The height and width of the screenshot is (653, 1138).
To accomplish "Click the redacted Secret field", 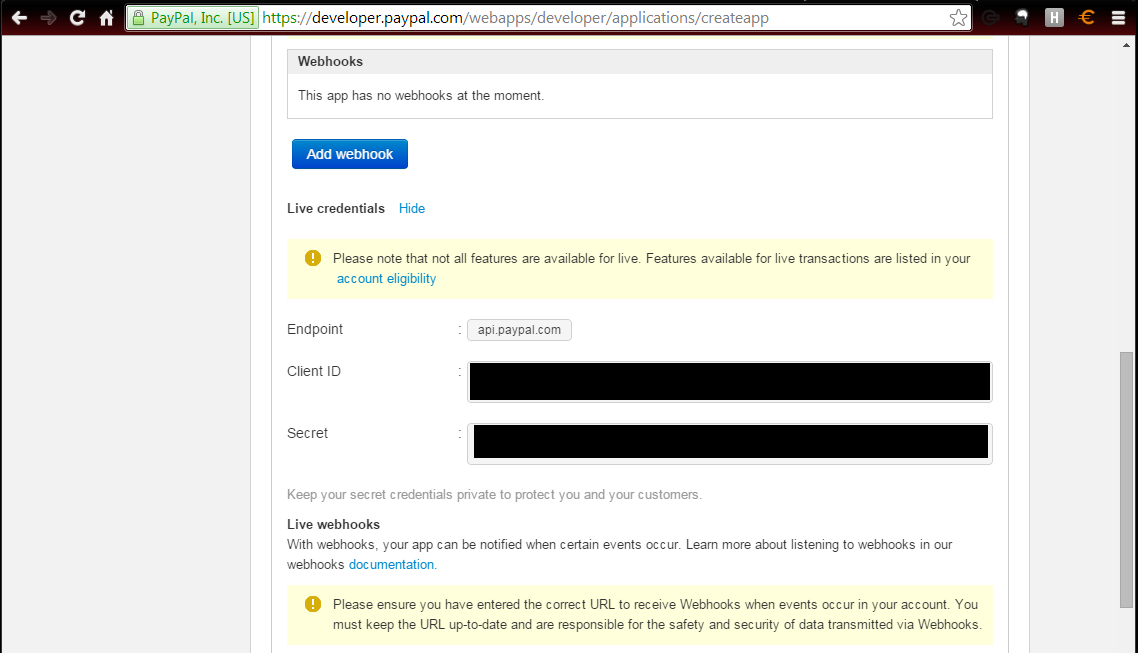I will (x=729, y=443).
